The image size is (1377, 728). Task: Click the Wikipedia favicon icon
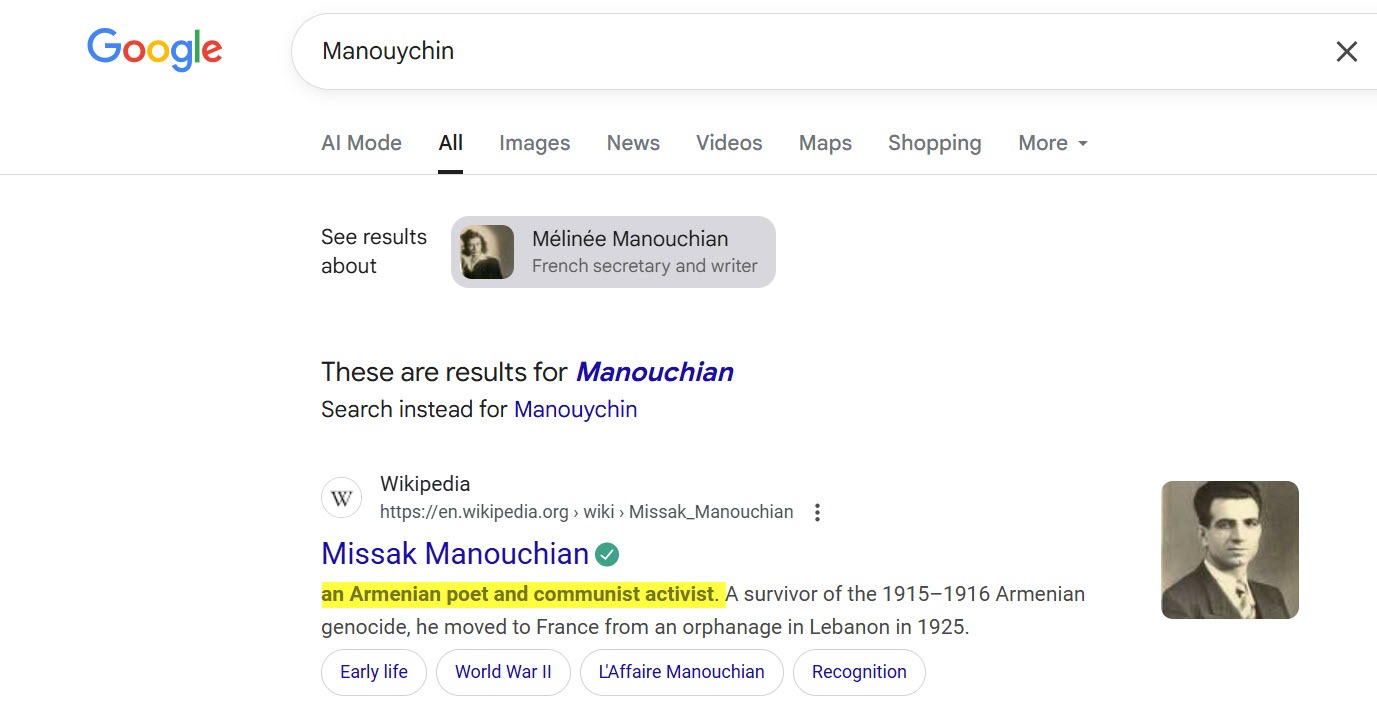point(341,497)
